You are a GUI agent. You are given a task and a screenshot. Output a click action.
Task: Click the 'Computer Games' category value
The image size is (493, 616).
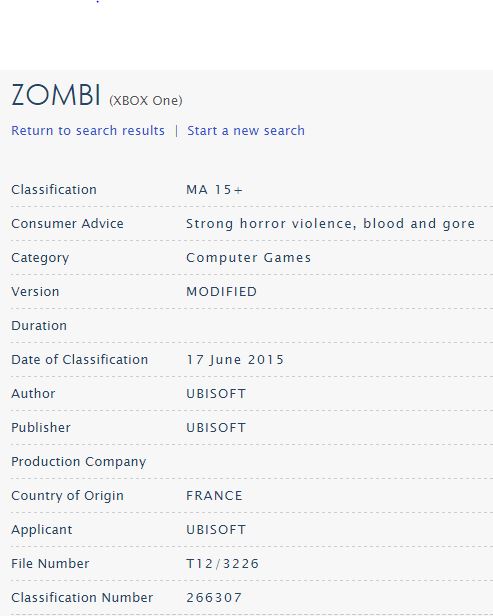(248, 258)
